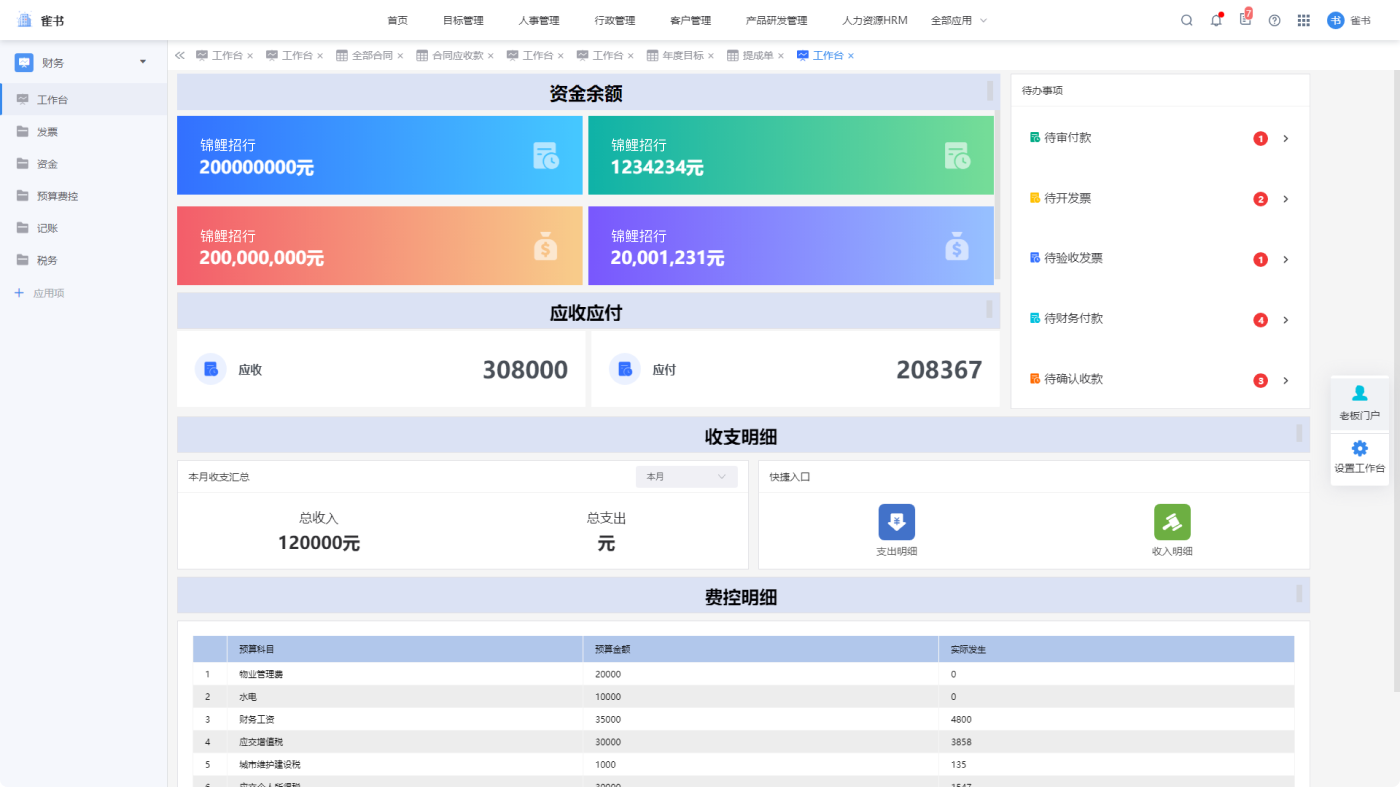Go to 首页 in the top menu
The image size is (1400, 787).
pyautogui.click(x=397, y=20)
